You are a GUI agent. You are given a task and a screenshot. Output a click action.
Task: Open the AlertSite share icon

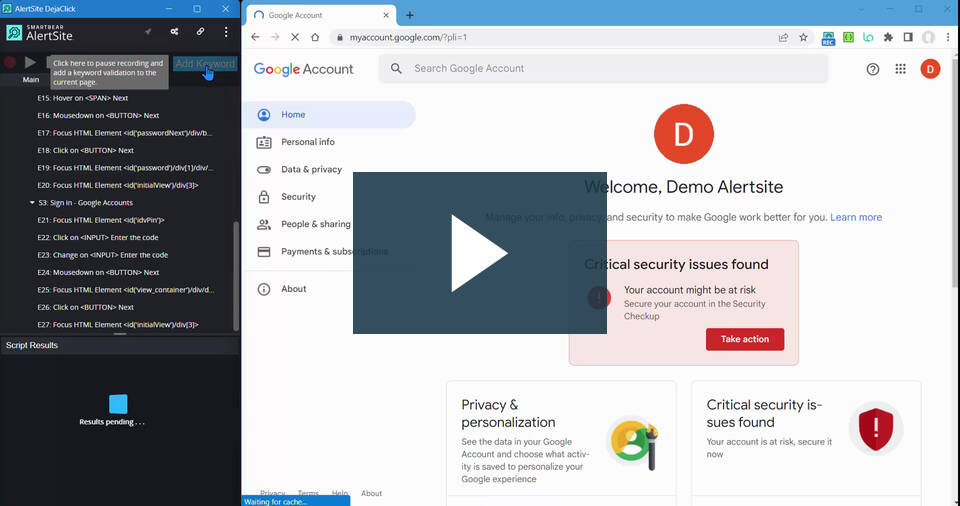[x=174, y=31]
